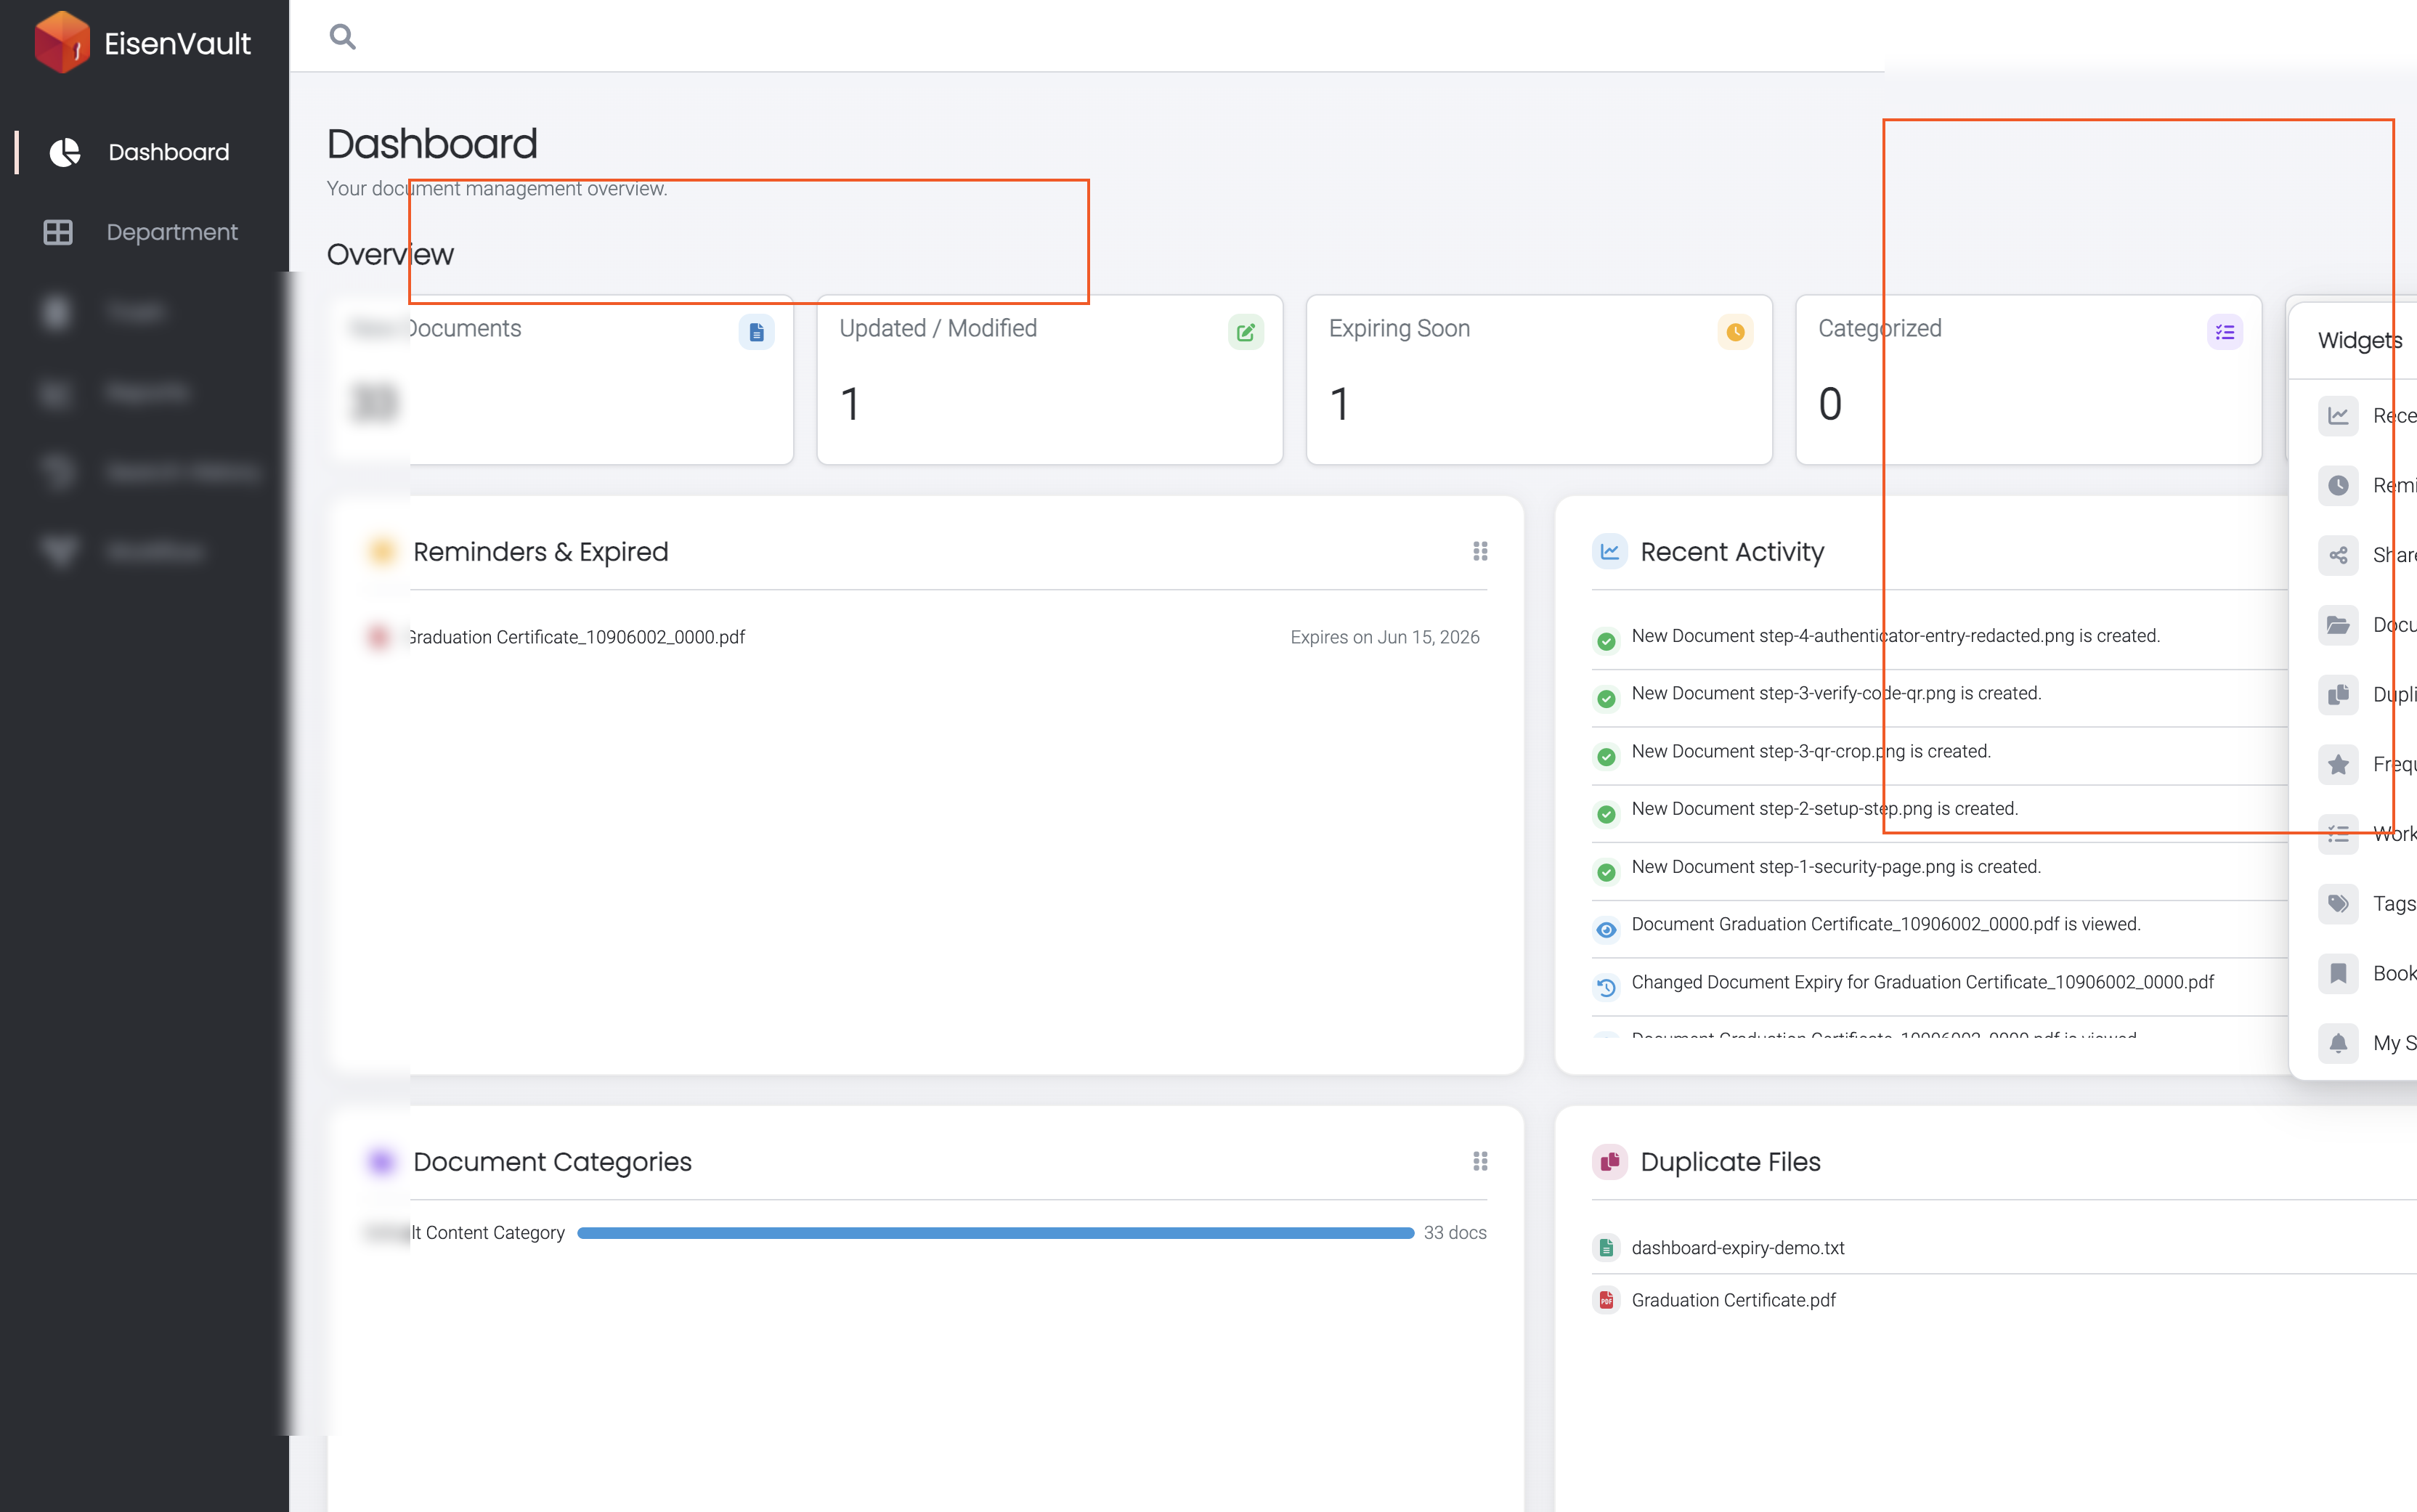The height and width of the screenshot is (1512, 2417).
Task: Open the Expiring Soon overview card
Action: click(1539, 379)
